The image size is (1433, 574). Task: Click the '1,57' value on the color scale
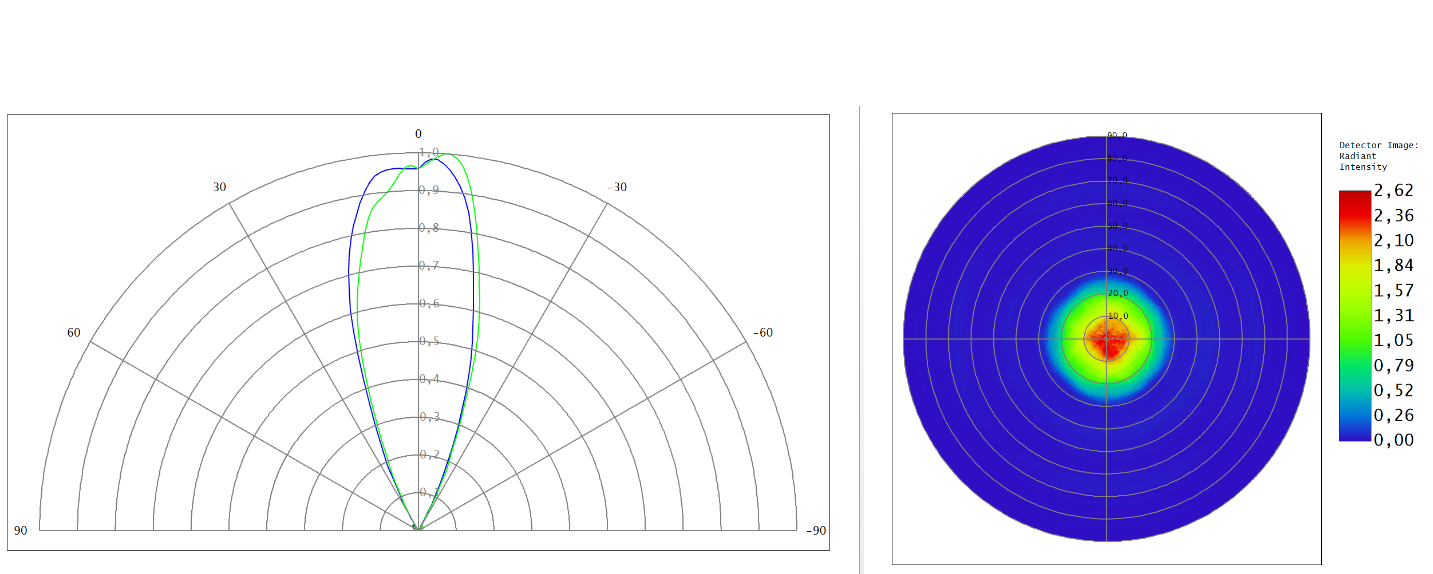(1394, 290)
